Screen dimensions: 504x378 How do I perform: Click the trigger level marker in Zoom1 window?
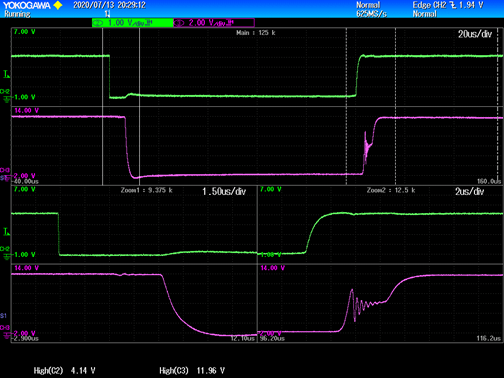click(x=6, y=231)
